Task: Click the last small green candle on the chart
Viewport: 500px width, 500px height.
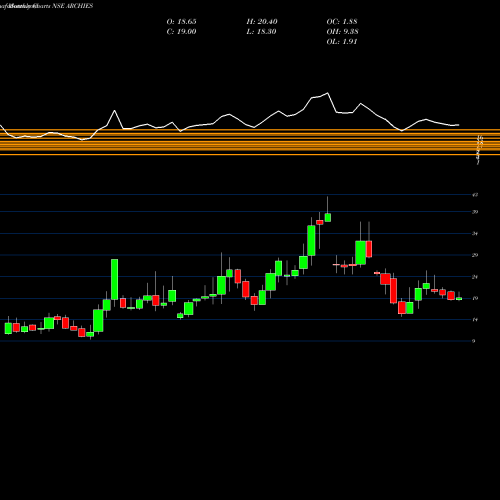Action: pos(459,299)
